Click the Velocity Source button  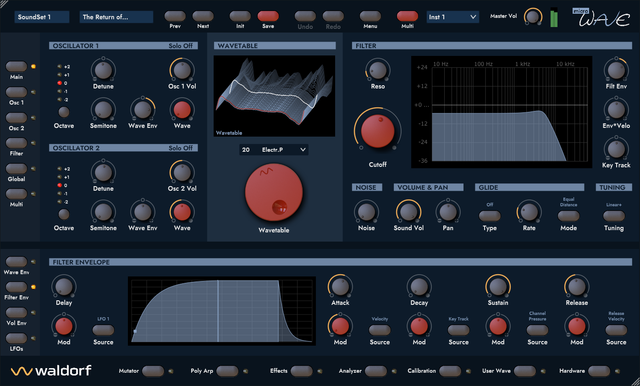tap(380, 330)
